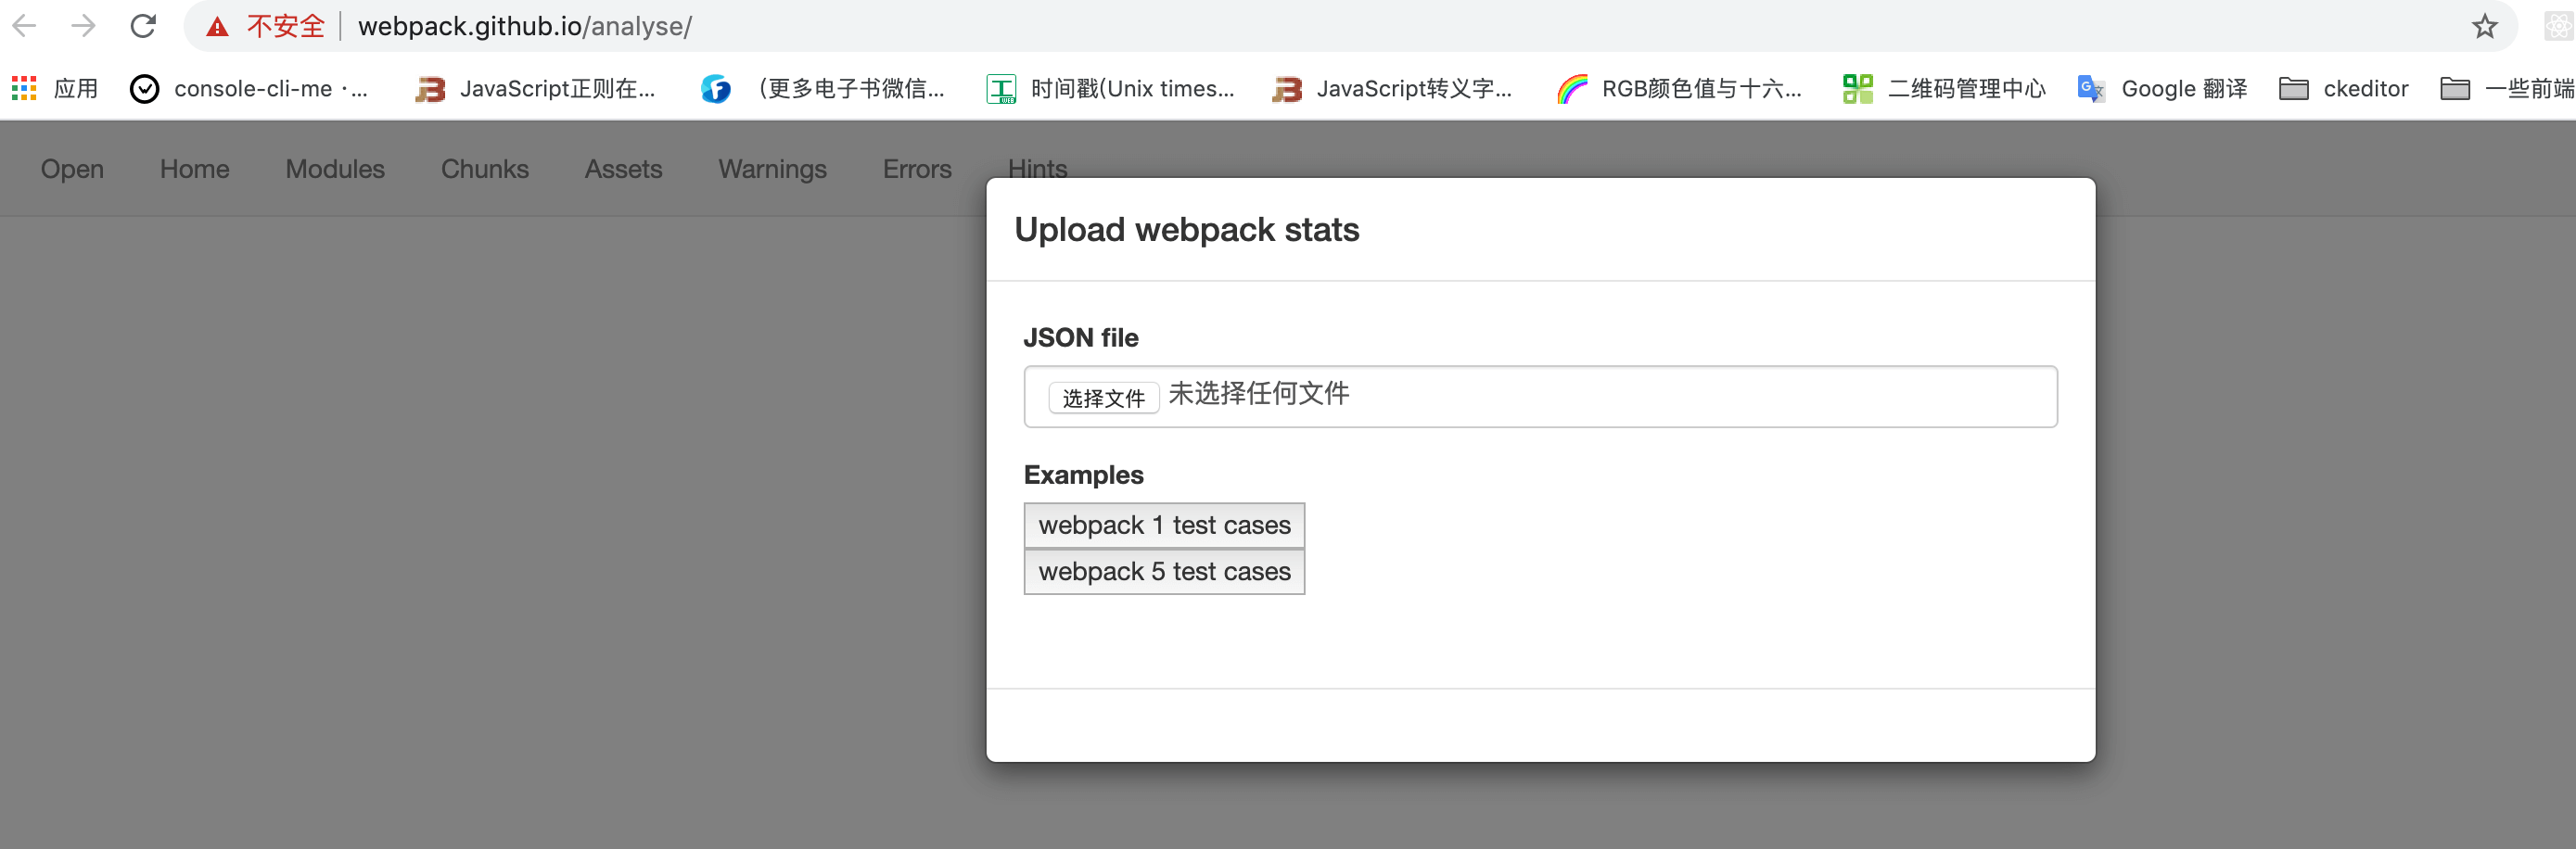Click the browser reload icon
2576x849 pixels.
point(143,26)
